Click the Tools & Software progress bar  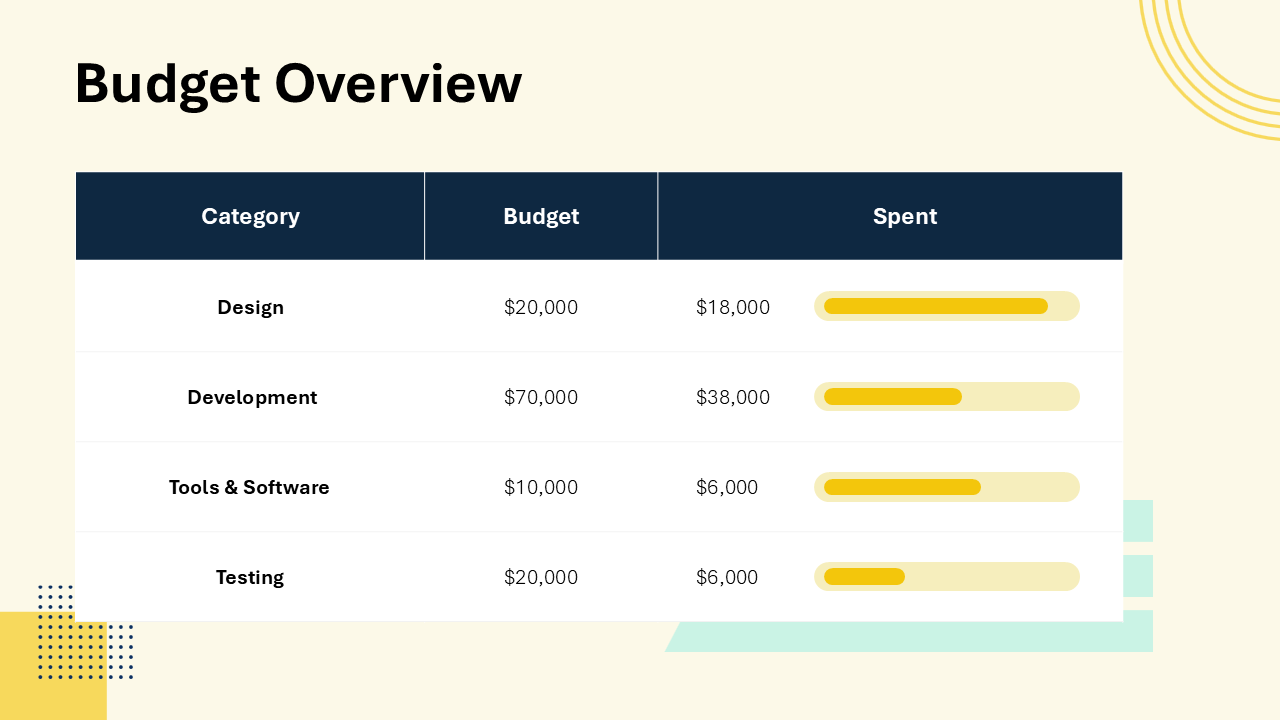coord(946,487)
